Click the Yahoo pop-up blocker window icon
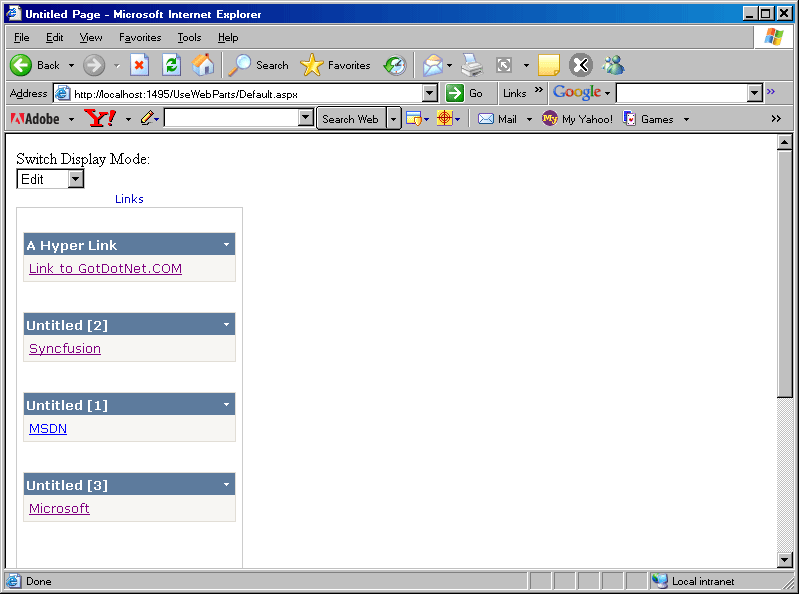The image size is (799, 594). [x=413, y=119]
